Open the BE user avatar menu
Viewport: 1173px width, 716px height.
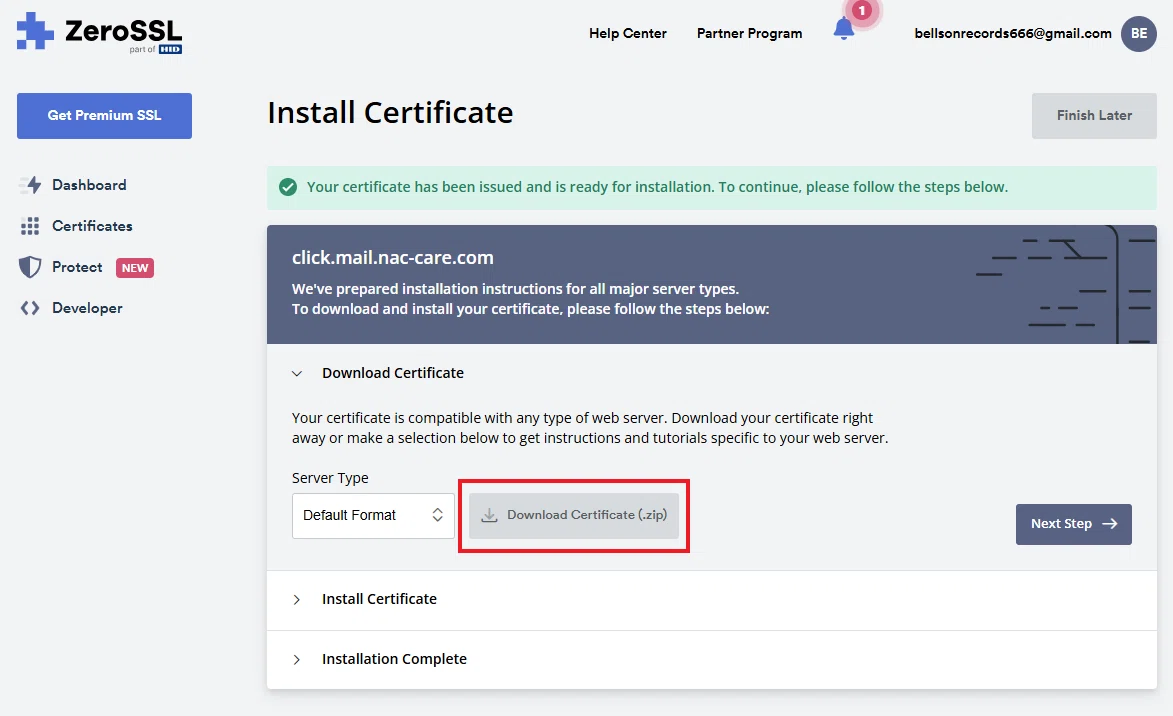pos(1139,34)
